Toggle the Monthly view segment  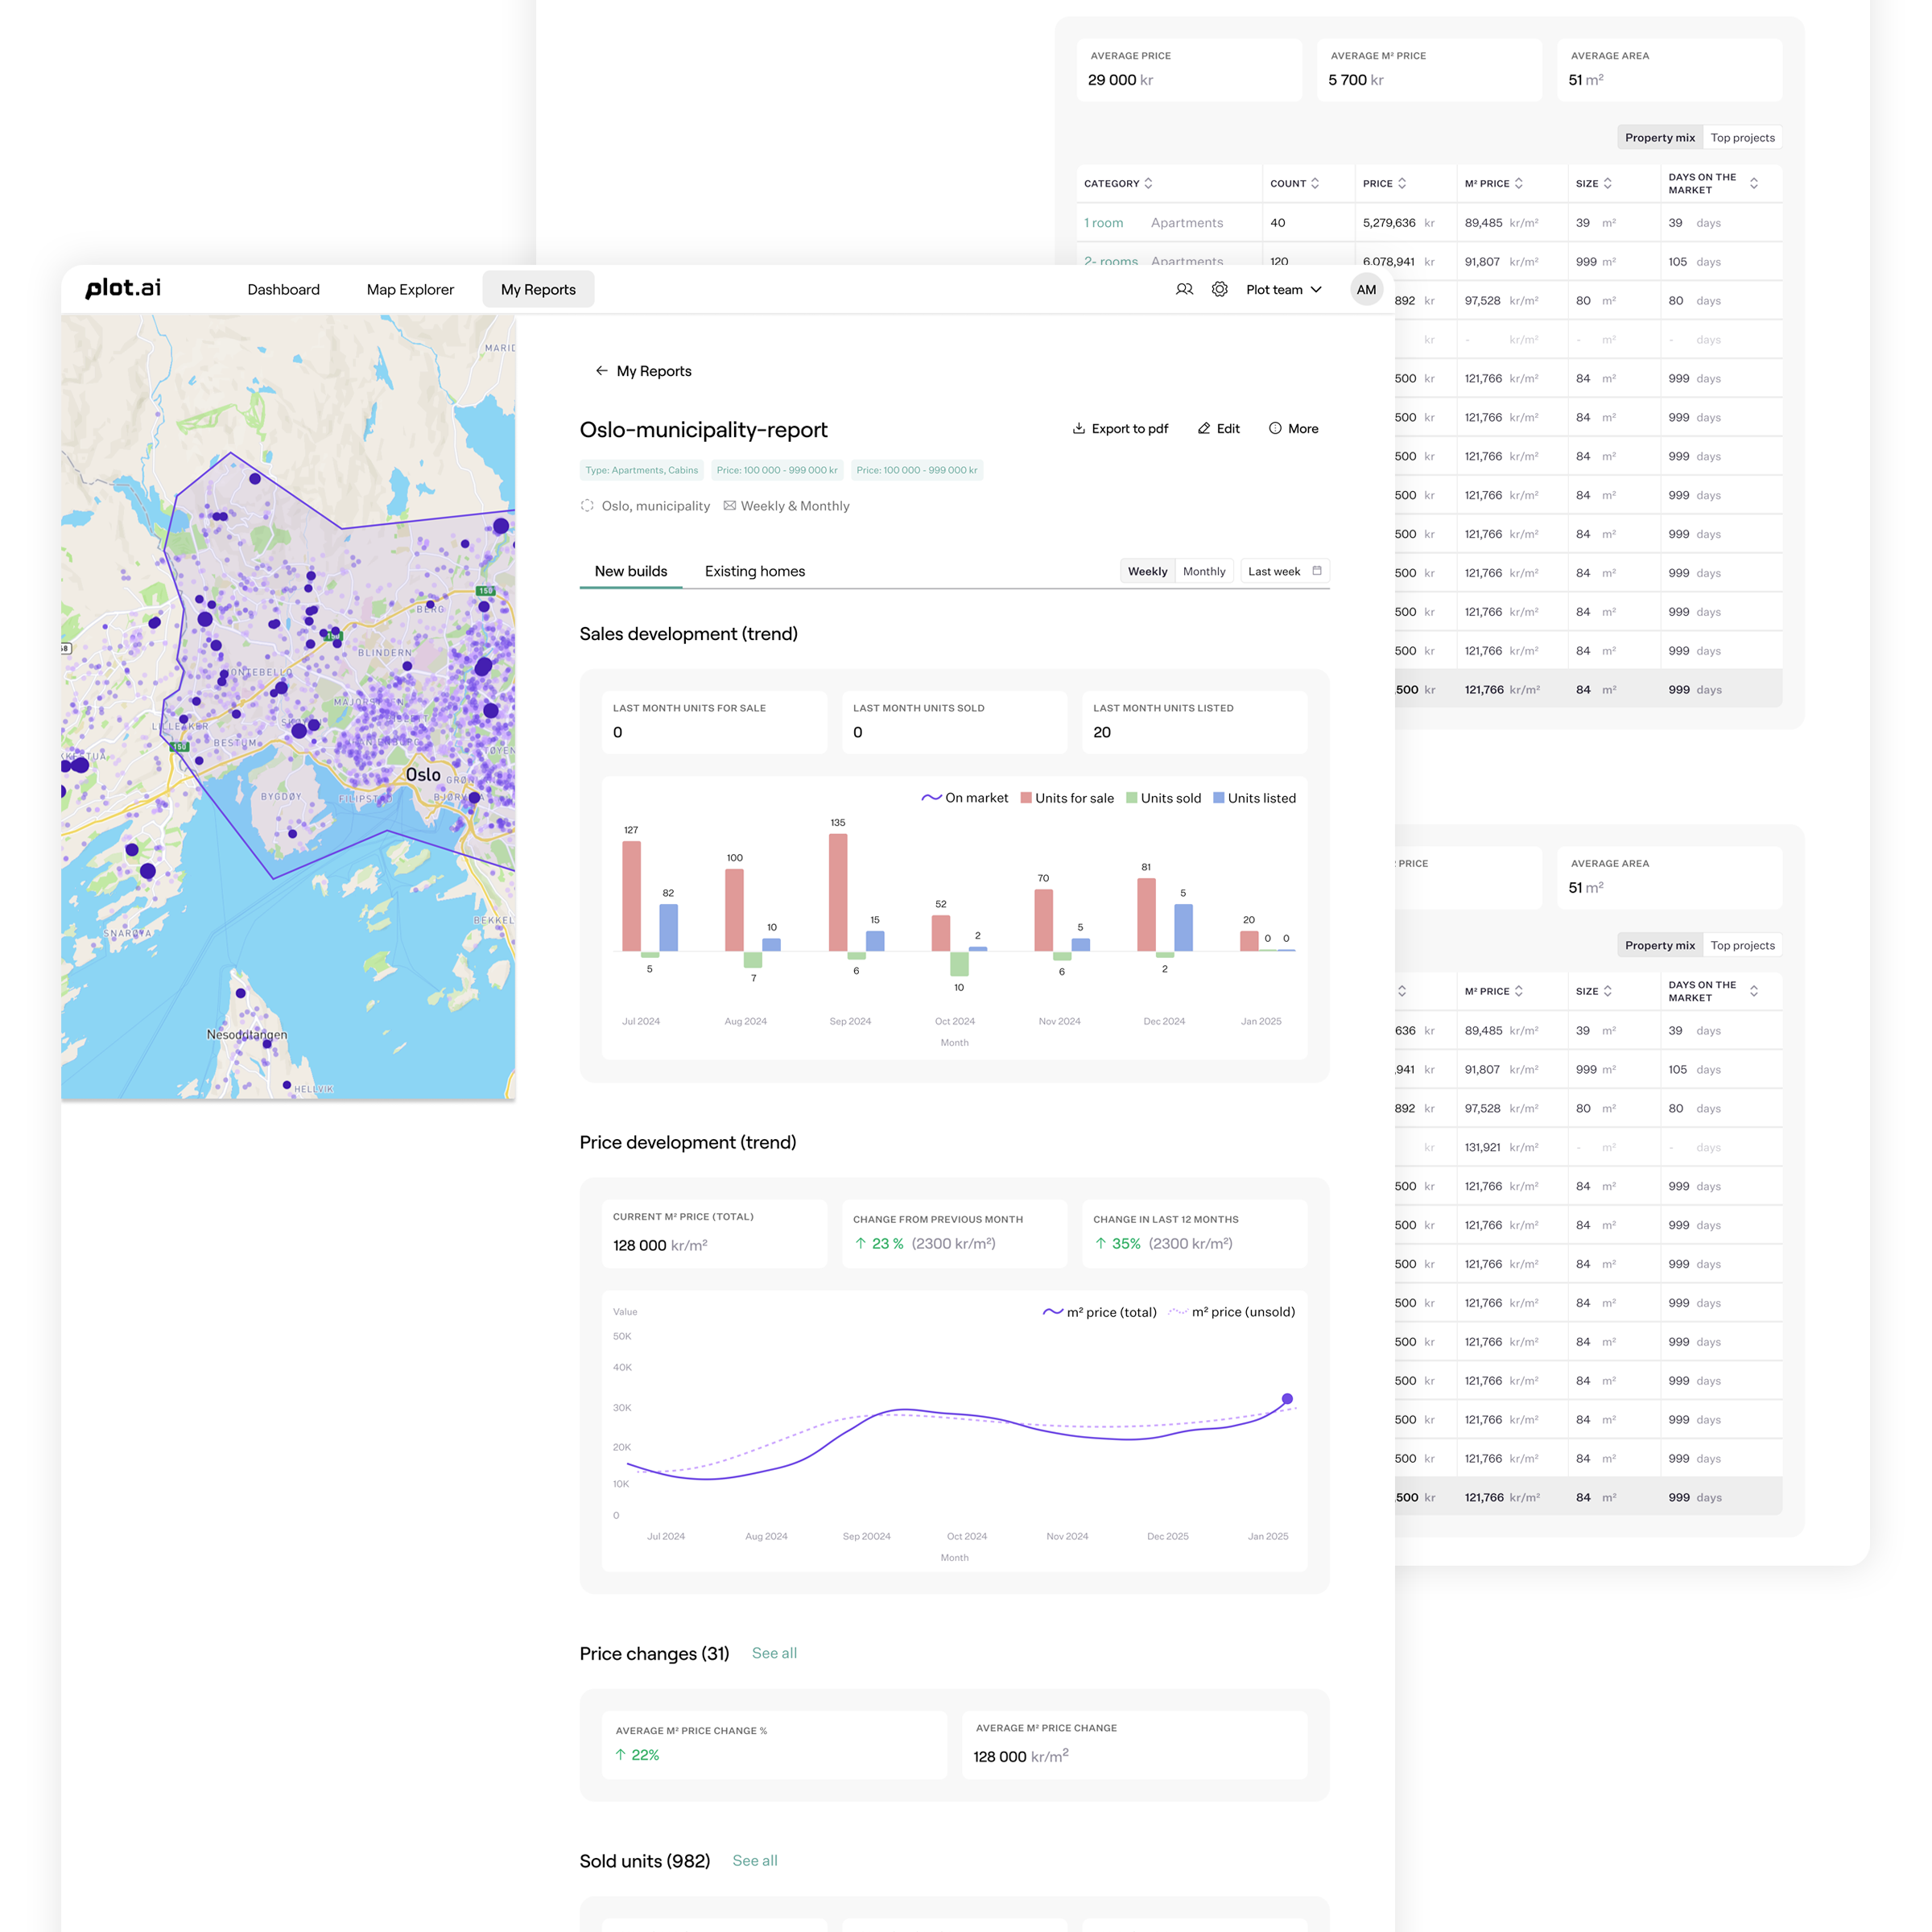pos(1204,571)
